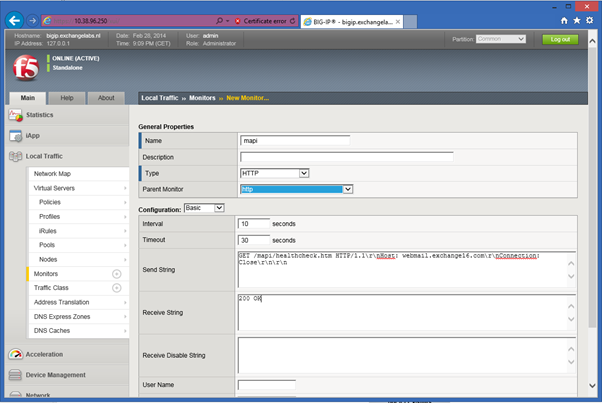
Task: Click the Description input field
Action: [x=346, y=157]
